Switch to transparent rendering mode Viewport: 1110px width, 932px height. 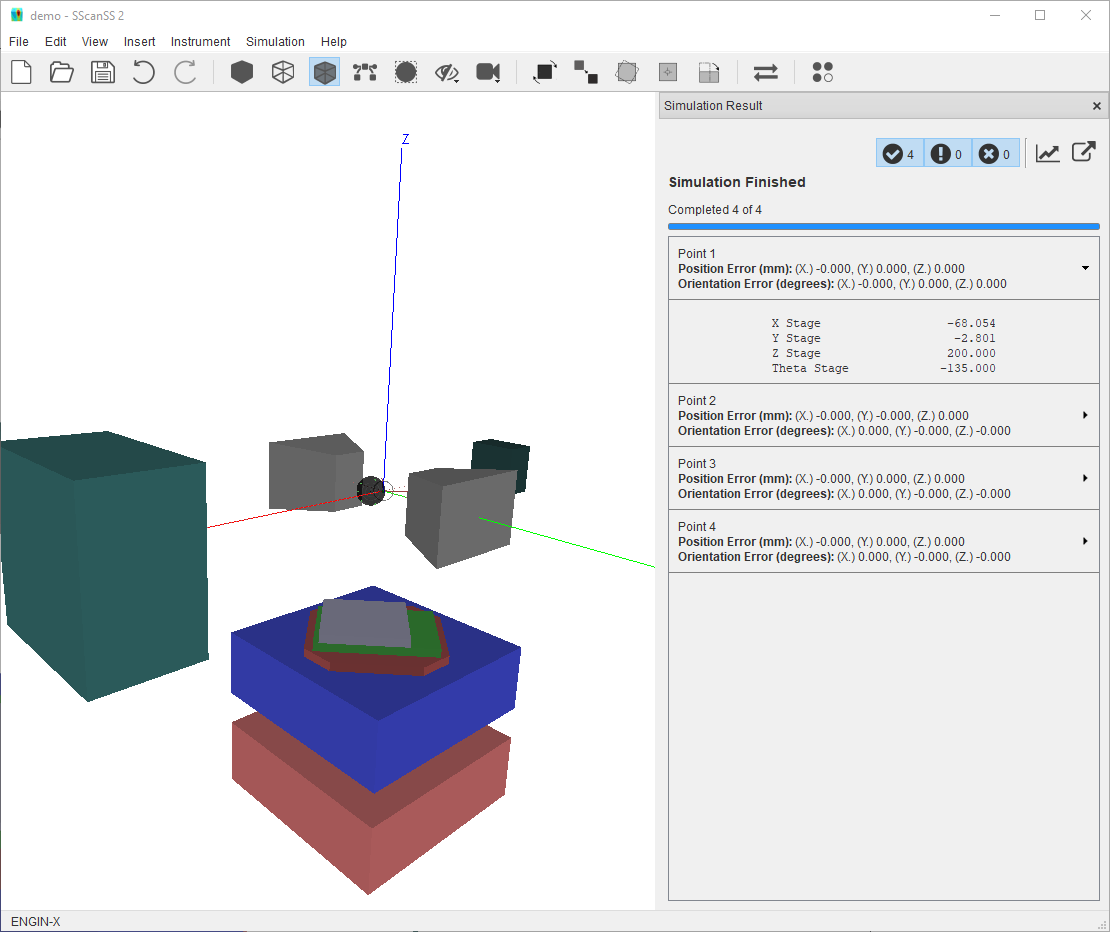pos(324,72)
